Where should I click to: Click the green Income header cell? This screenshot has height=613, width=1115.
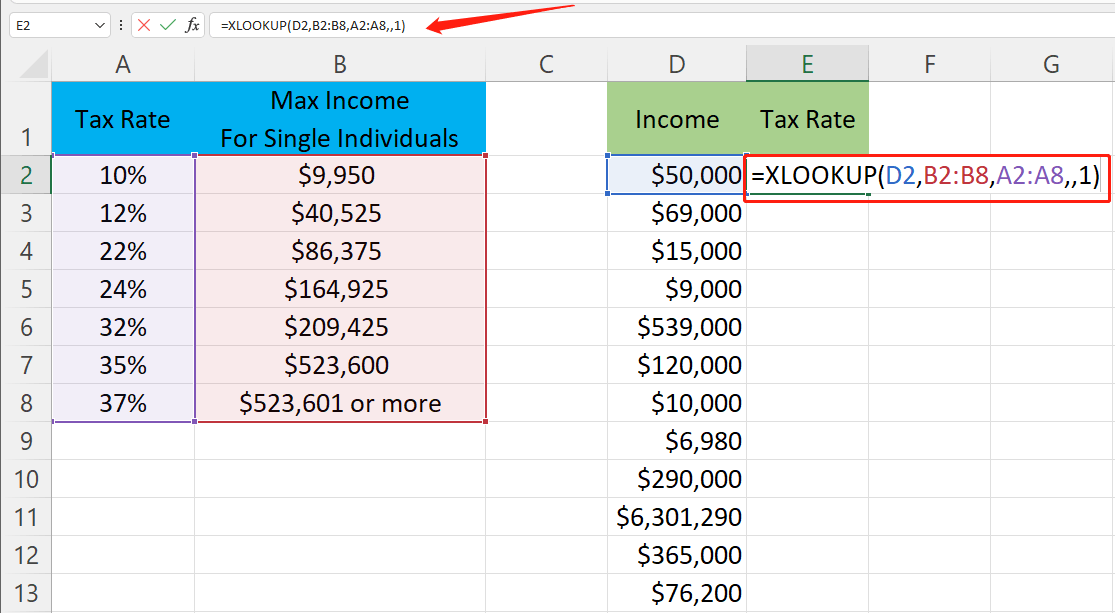point(677,119)
